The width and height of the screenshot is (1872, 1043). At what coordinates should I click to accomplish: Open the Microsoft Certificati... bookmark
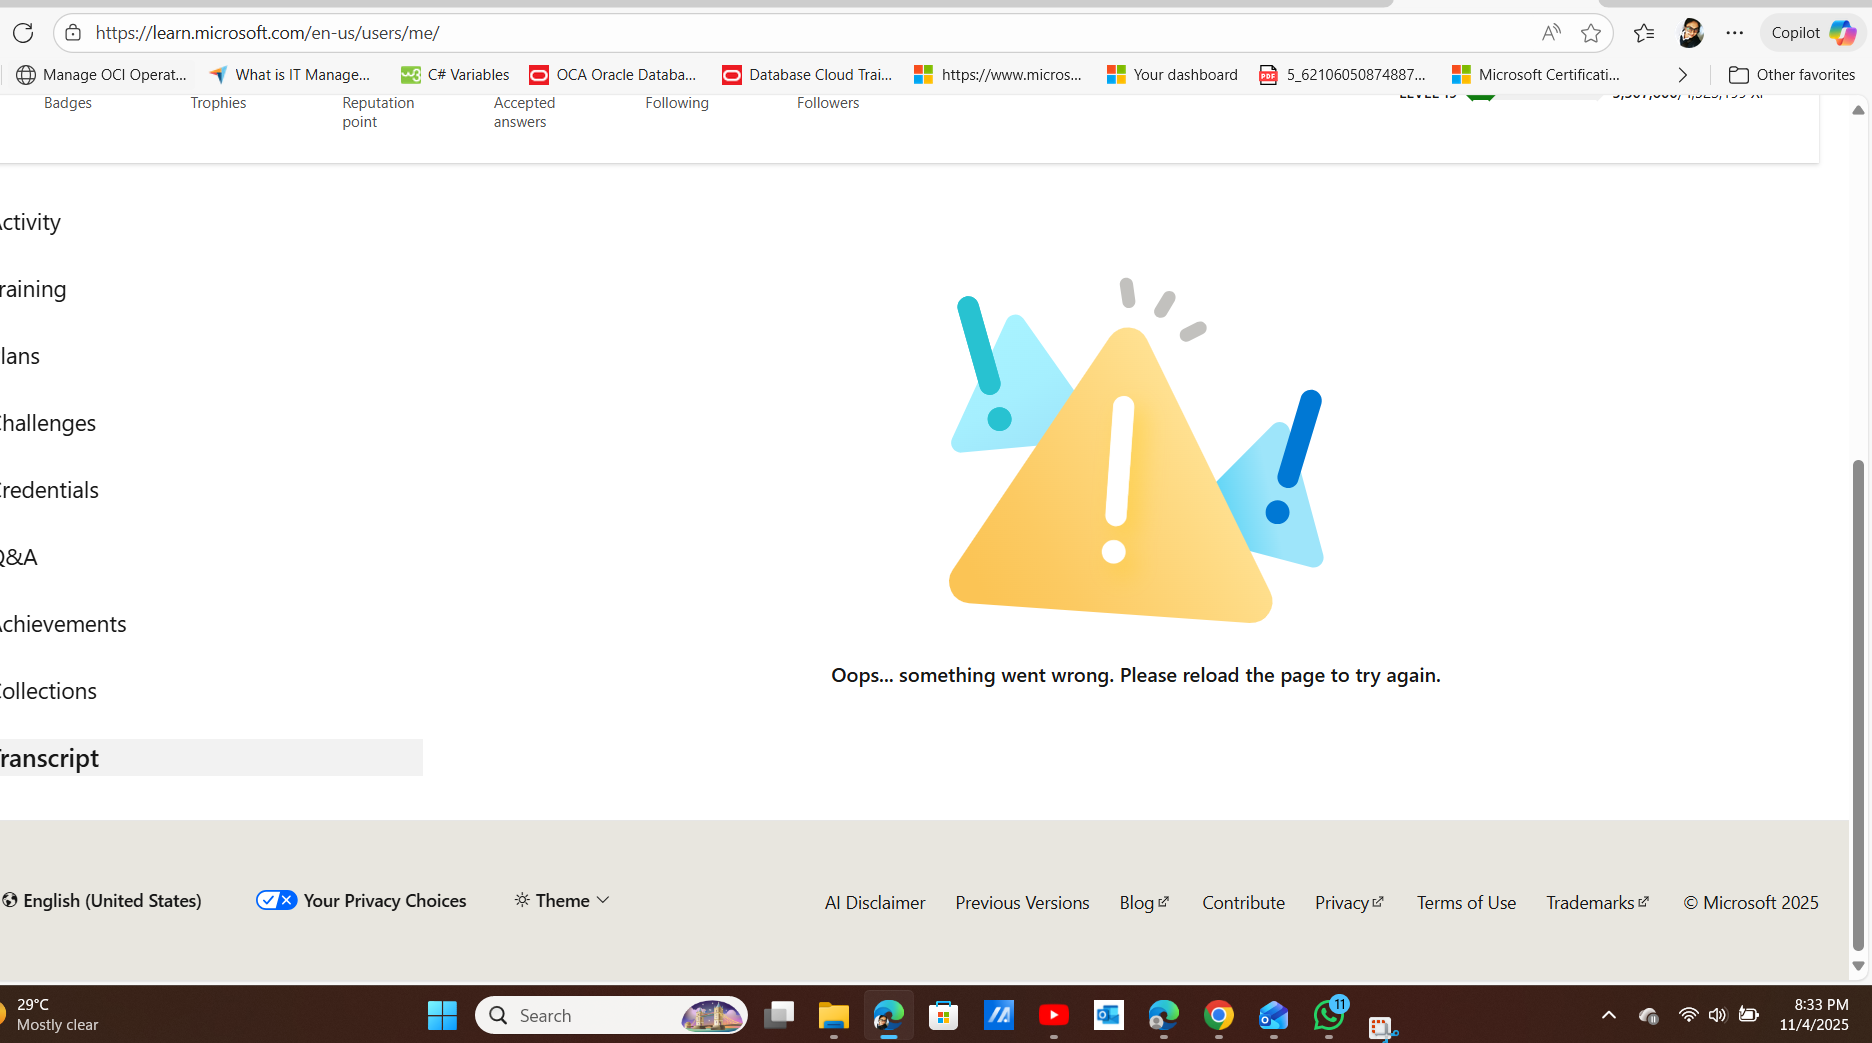point(1536,75)
